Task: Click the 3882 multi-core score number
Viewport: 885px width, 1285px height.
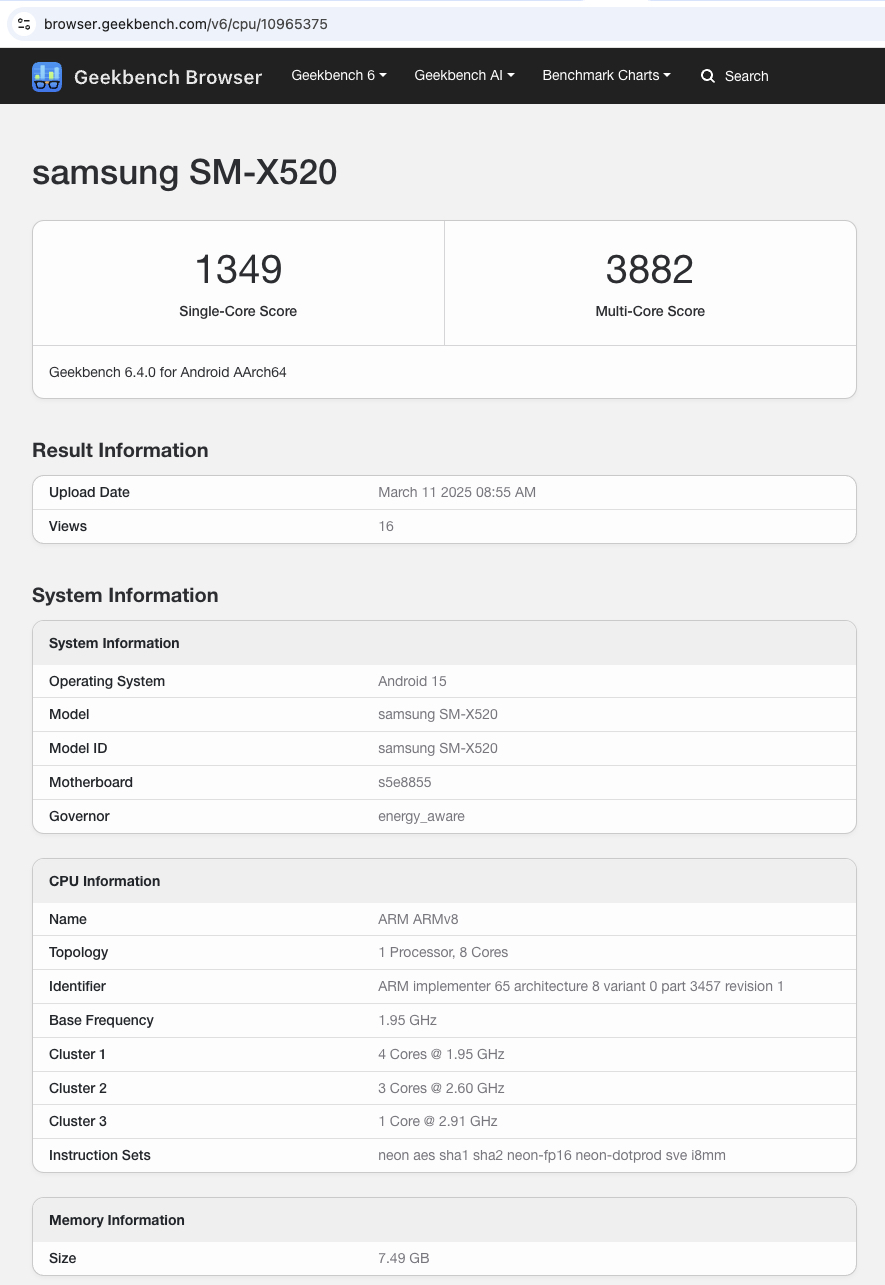Action: tap(650, 270)
